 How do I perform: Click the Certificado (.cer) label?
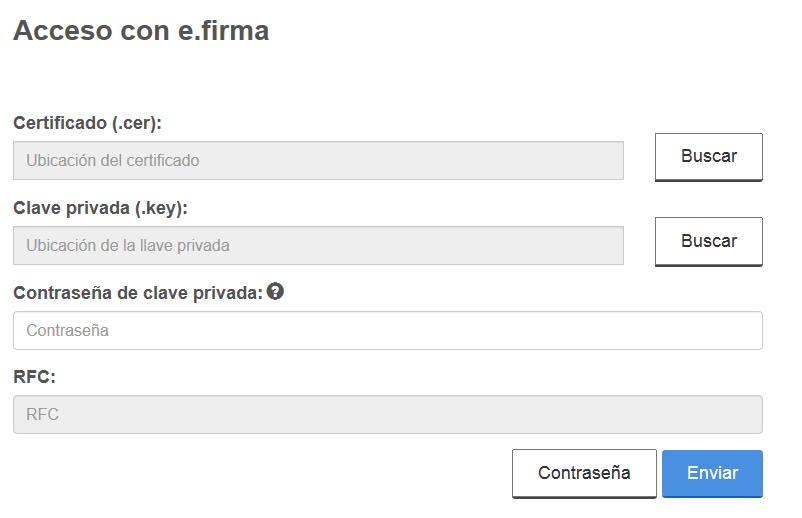coord(87,123)
